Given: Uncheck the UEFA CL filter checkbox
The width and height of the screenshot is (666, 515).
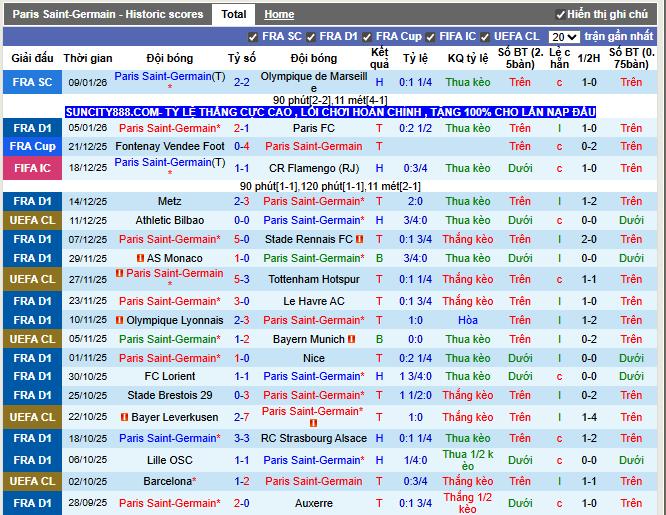Looking at the screenshot, I should pos(485,37).
